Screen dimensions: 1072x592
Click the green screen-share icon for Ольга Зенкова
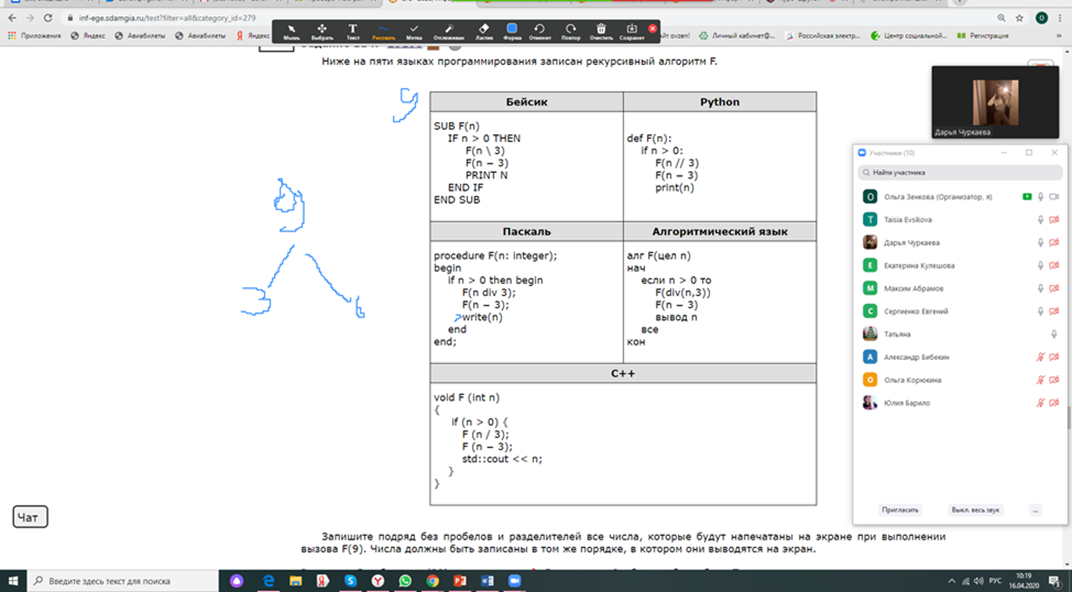tap(1027, 197)
